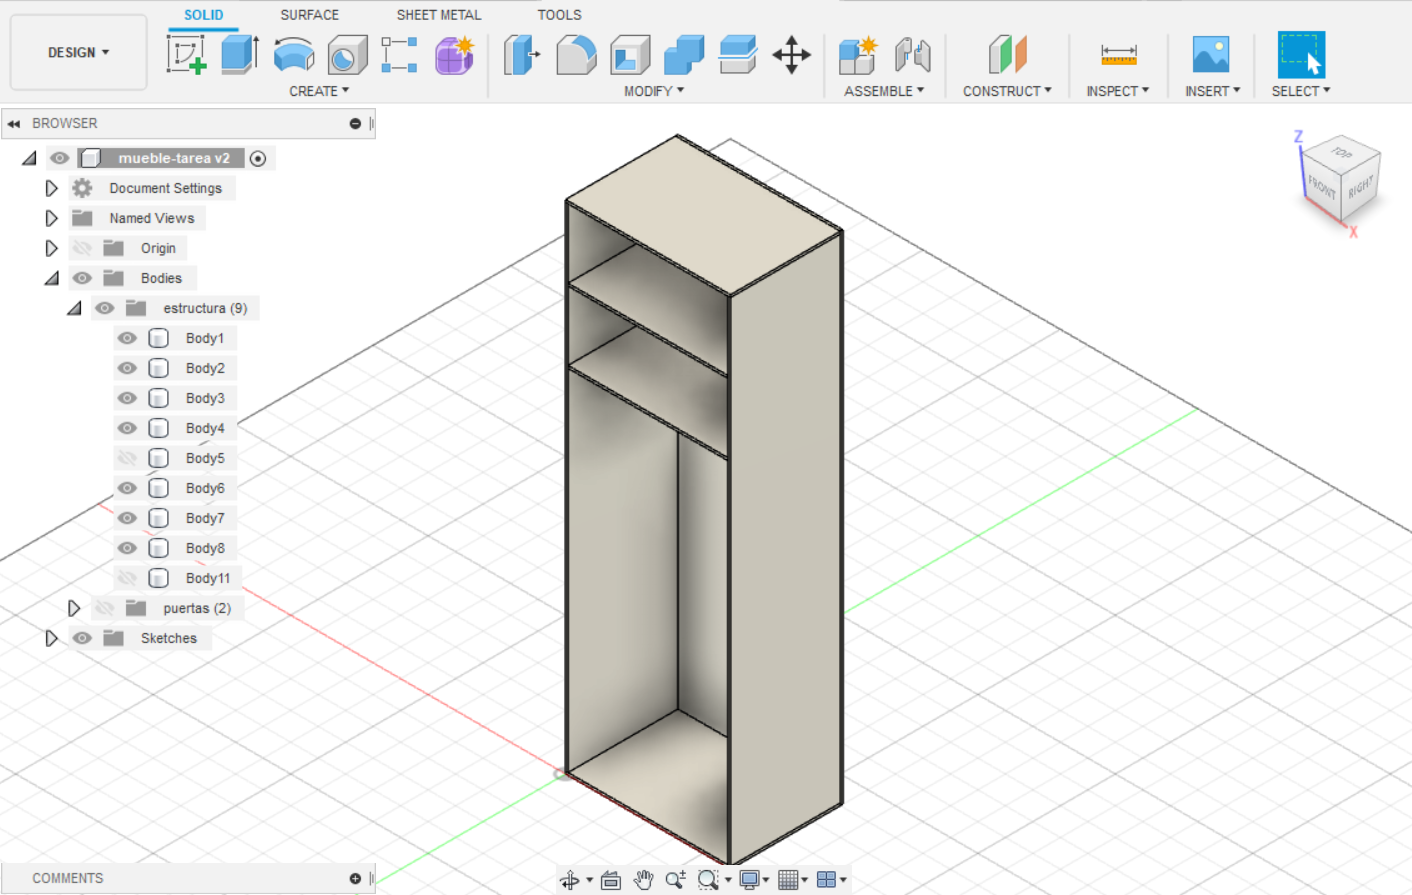Open the MODIFY menu label
The height and width of the screenshot is (895, 1412).
click(654, 91)
